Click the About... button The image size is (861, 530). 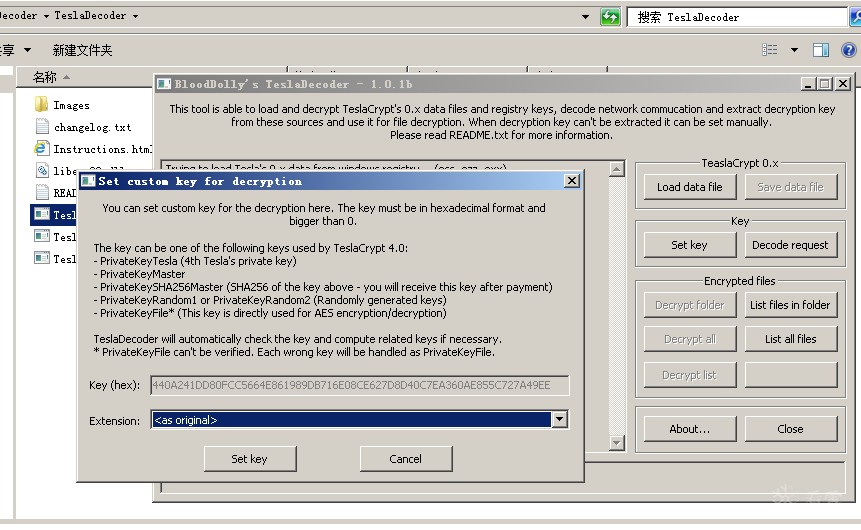(690, 429)
